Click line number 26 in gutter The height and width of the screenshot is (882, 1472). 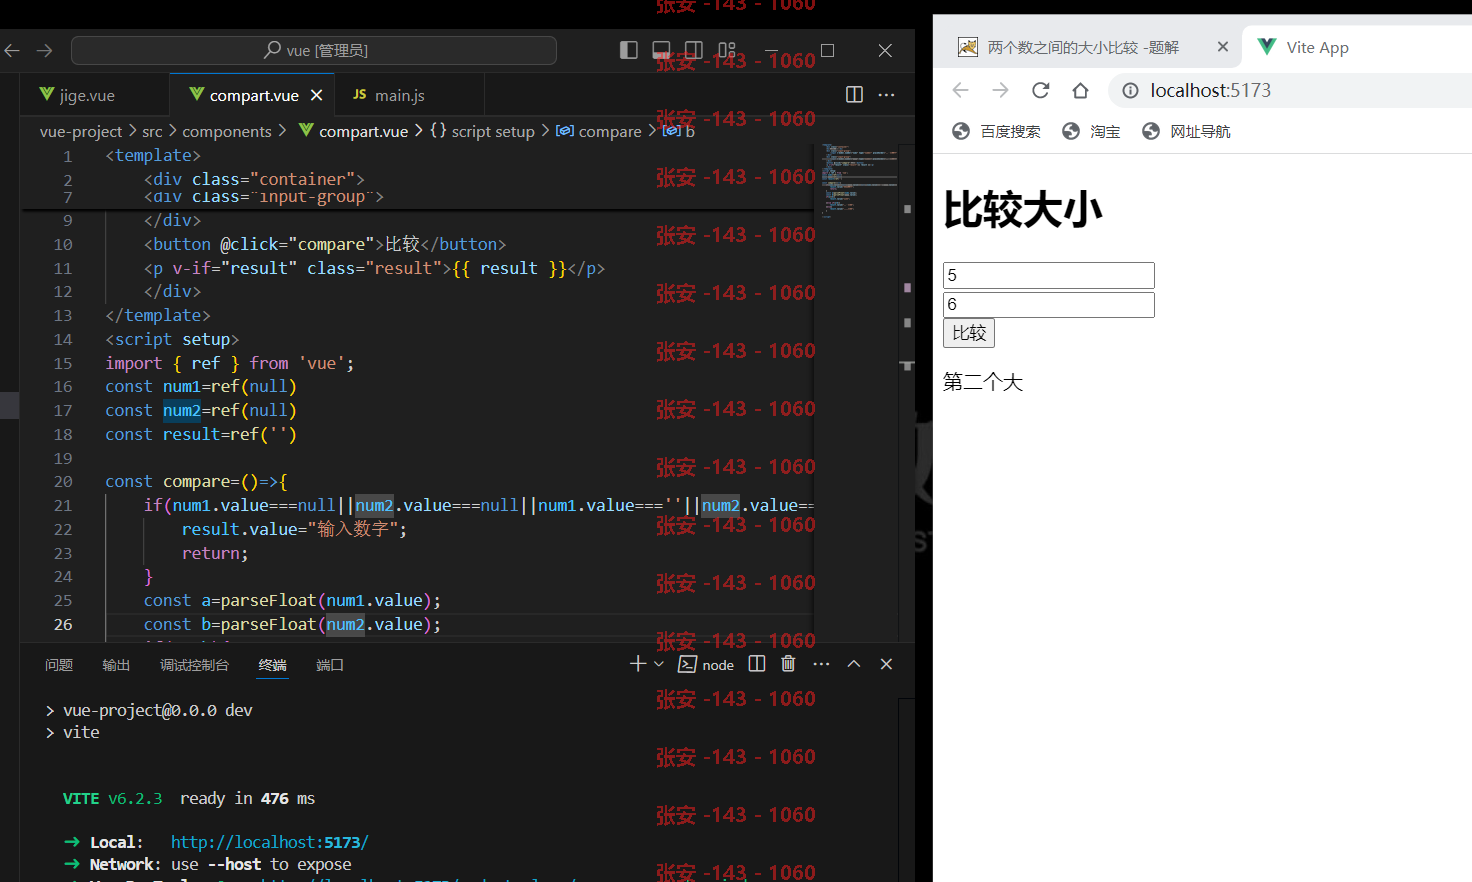tap(63, 624)
